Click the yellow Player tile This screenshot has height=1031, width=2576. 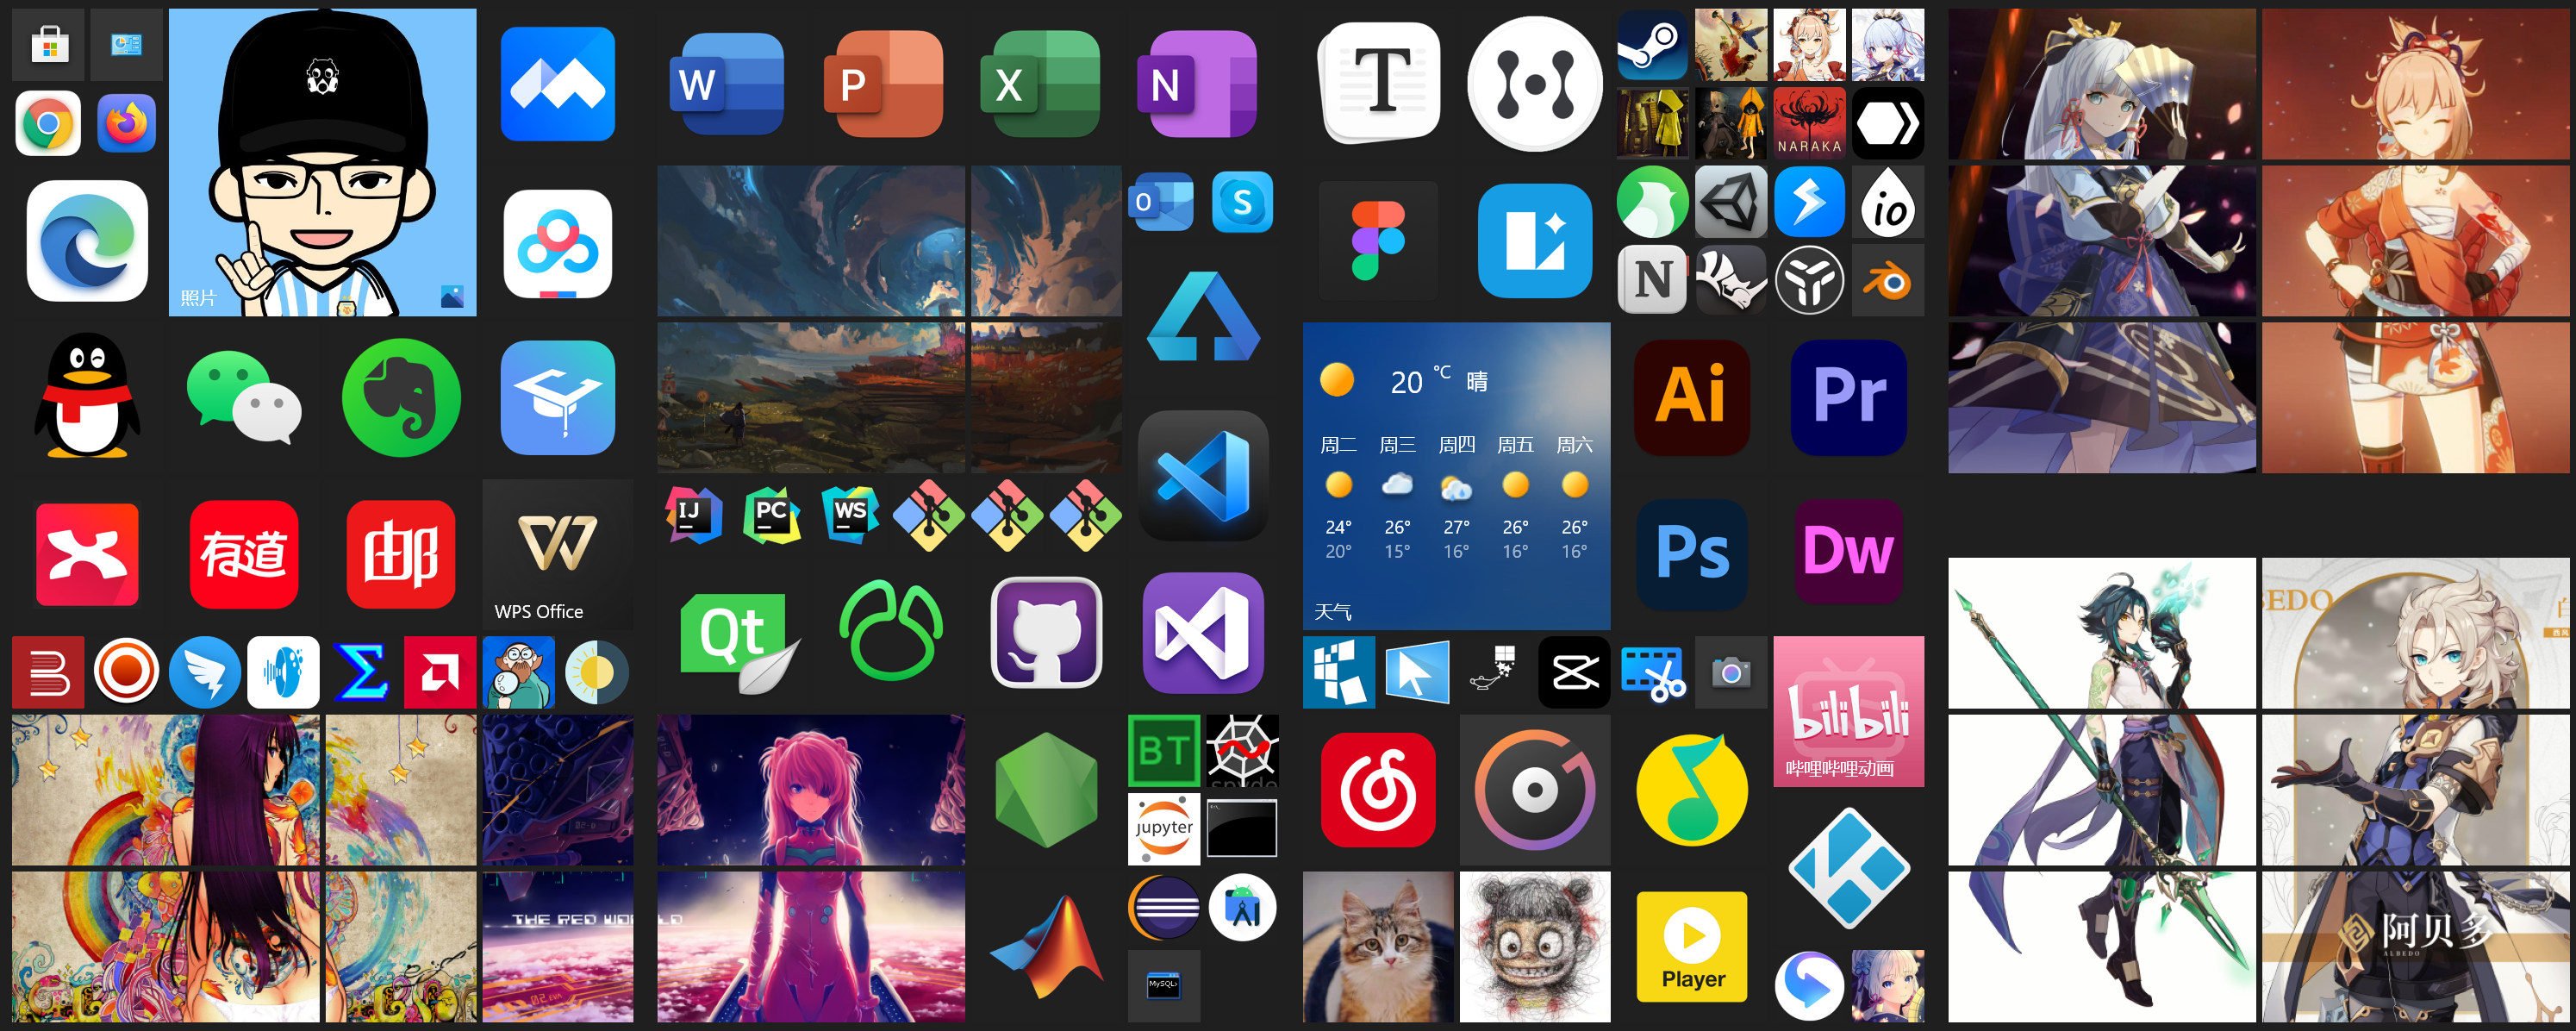(1691, 946)
